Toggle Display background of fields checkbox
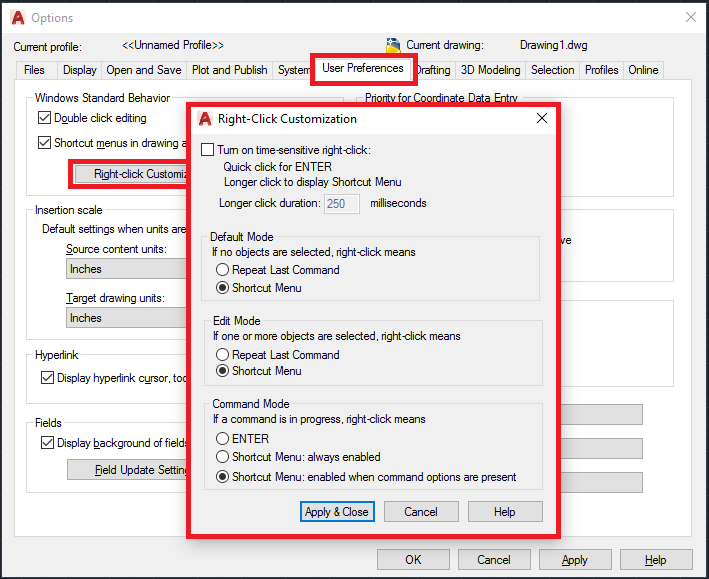709x579 pixels. (x=47, y=442)
